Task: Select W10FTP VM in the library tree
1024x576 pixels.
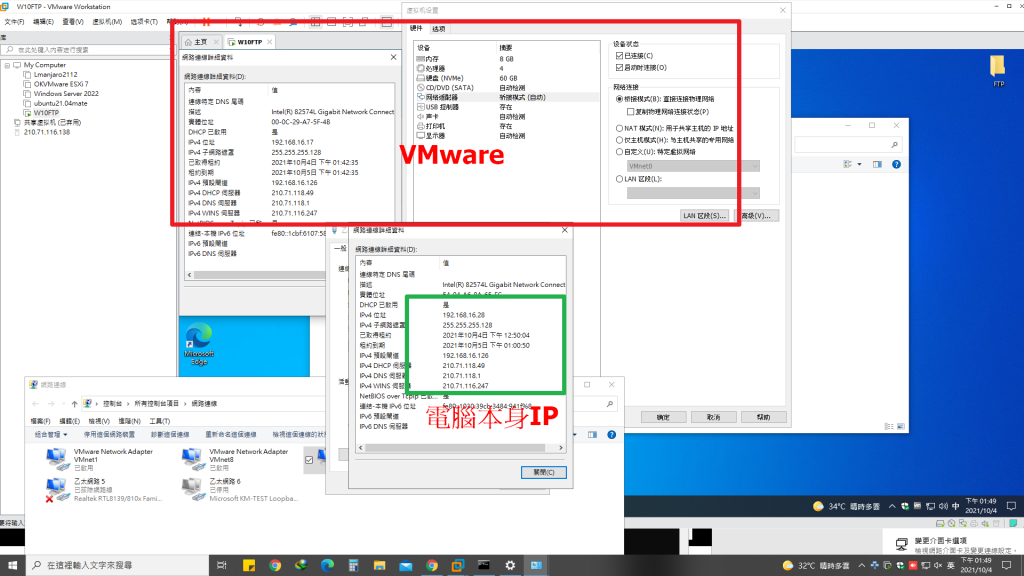Action: click(x=46, y=112)
